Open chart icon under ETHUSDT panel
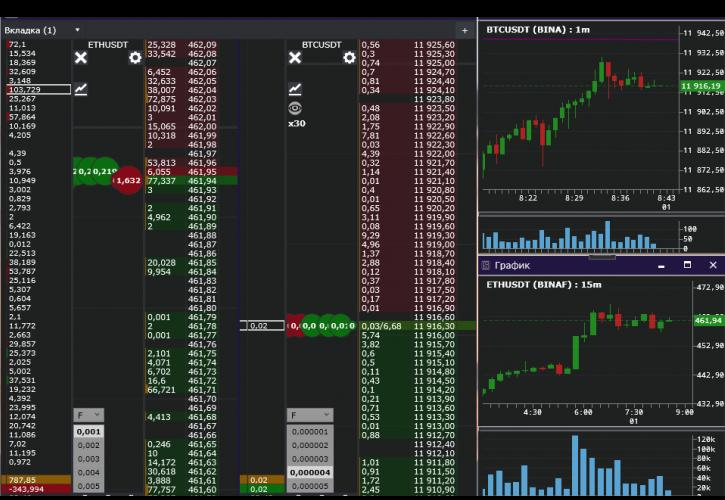This screenshot has width=725, height=500. tap(81, 88)
